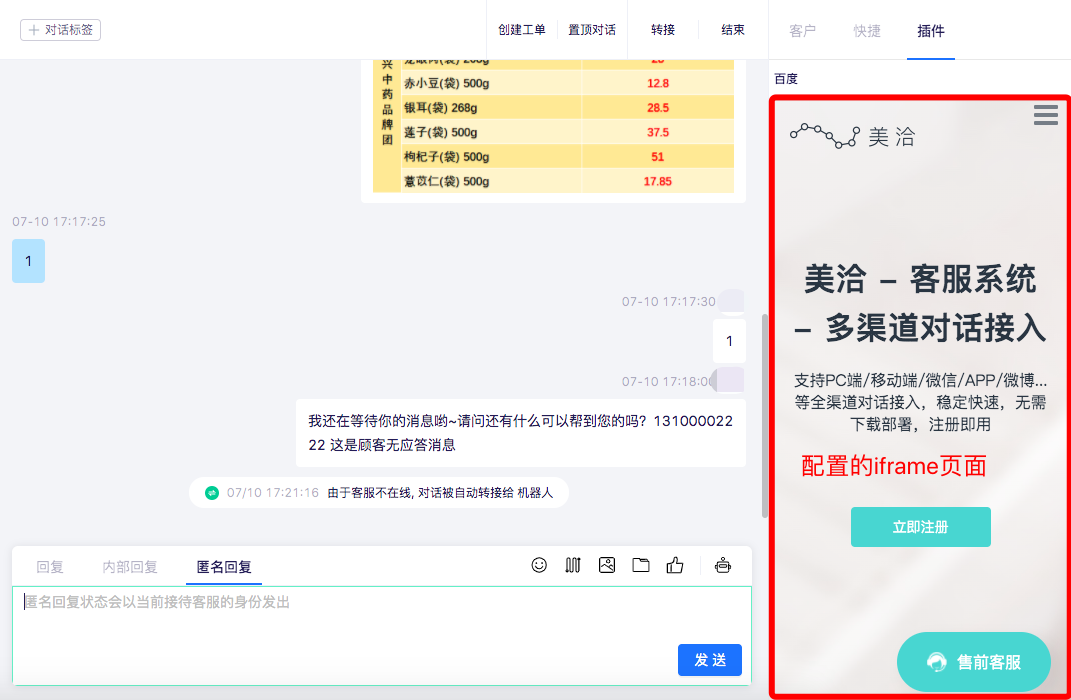Click the 07-10 17:17:30 timestamp
Viewport: 1071px width, 700px height.
669,301
